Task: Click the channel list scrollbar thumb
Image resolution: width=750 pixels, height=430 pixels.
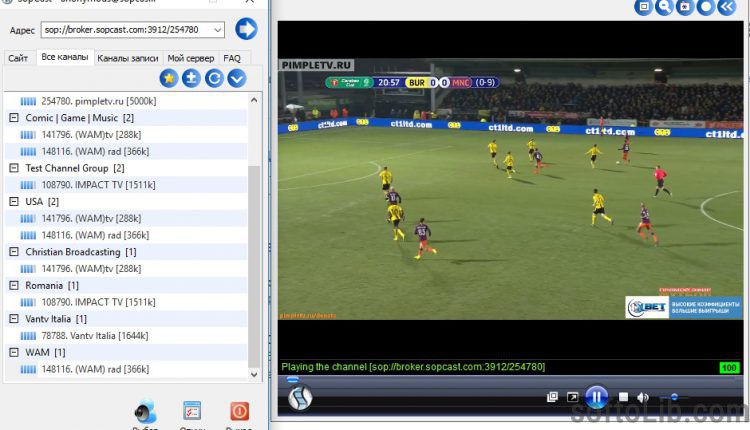Action: (x=254, y=267)
